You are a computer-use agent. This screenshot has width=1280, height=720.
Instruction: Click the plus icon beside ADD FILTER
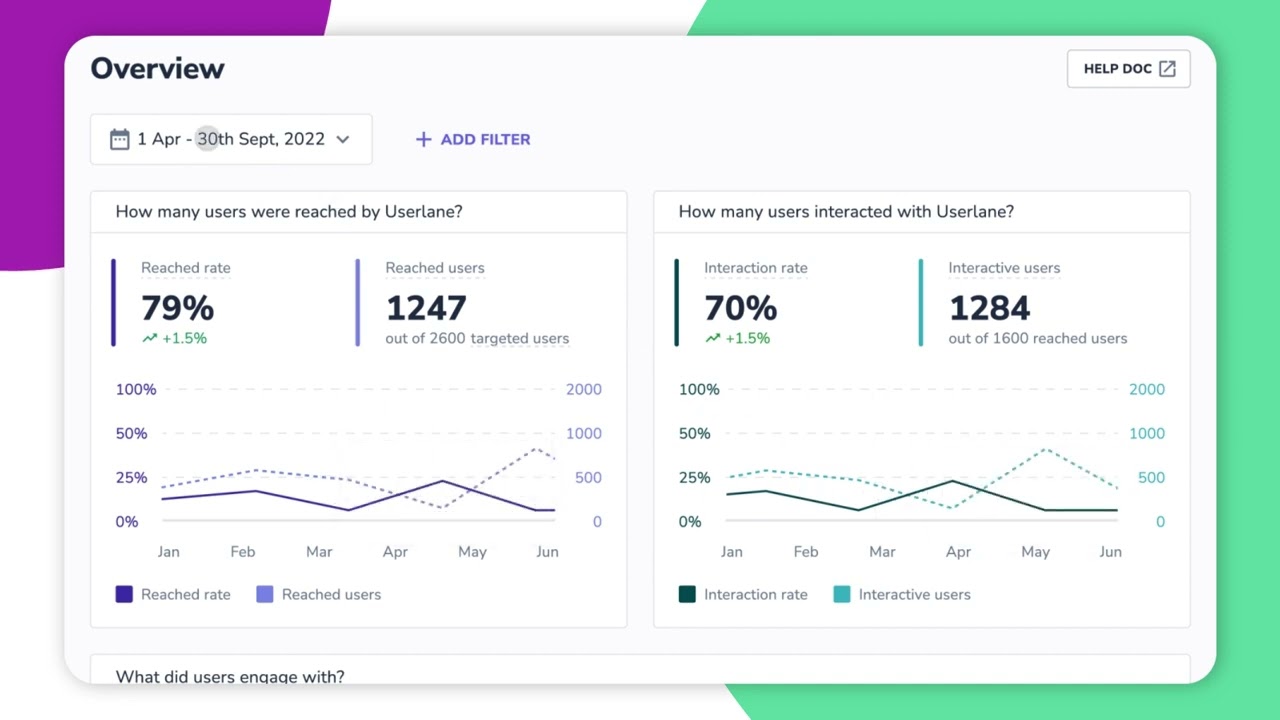click(x=423, y=139)
